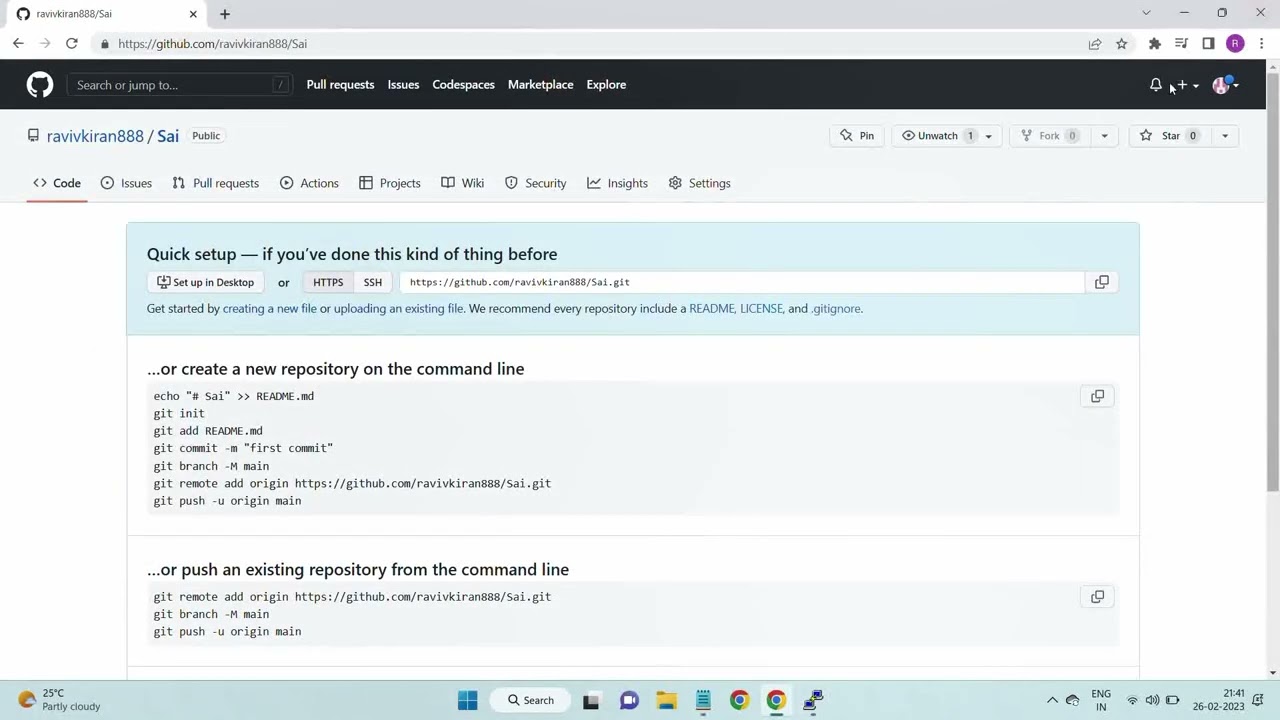Screen dimensions: 1280x720
Task: Open the Projects tab
Action: [x=390, y=183]
